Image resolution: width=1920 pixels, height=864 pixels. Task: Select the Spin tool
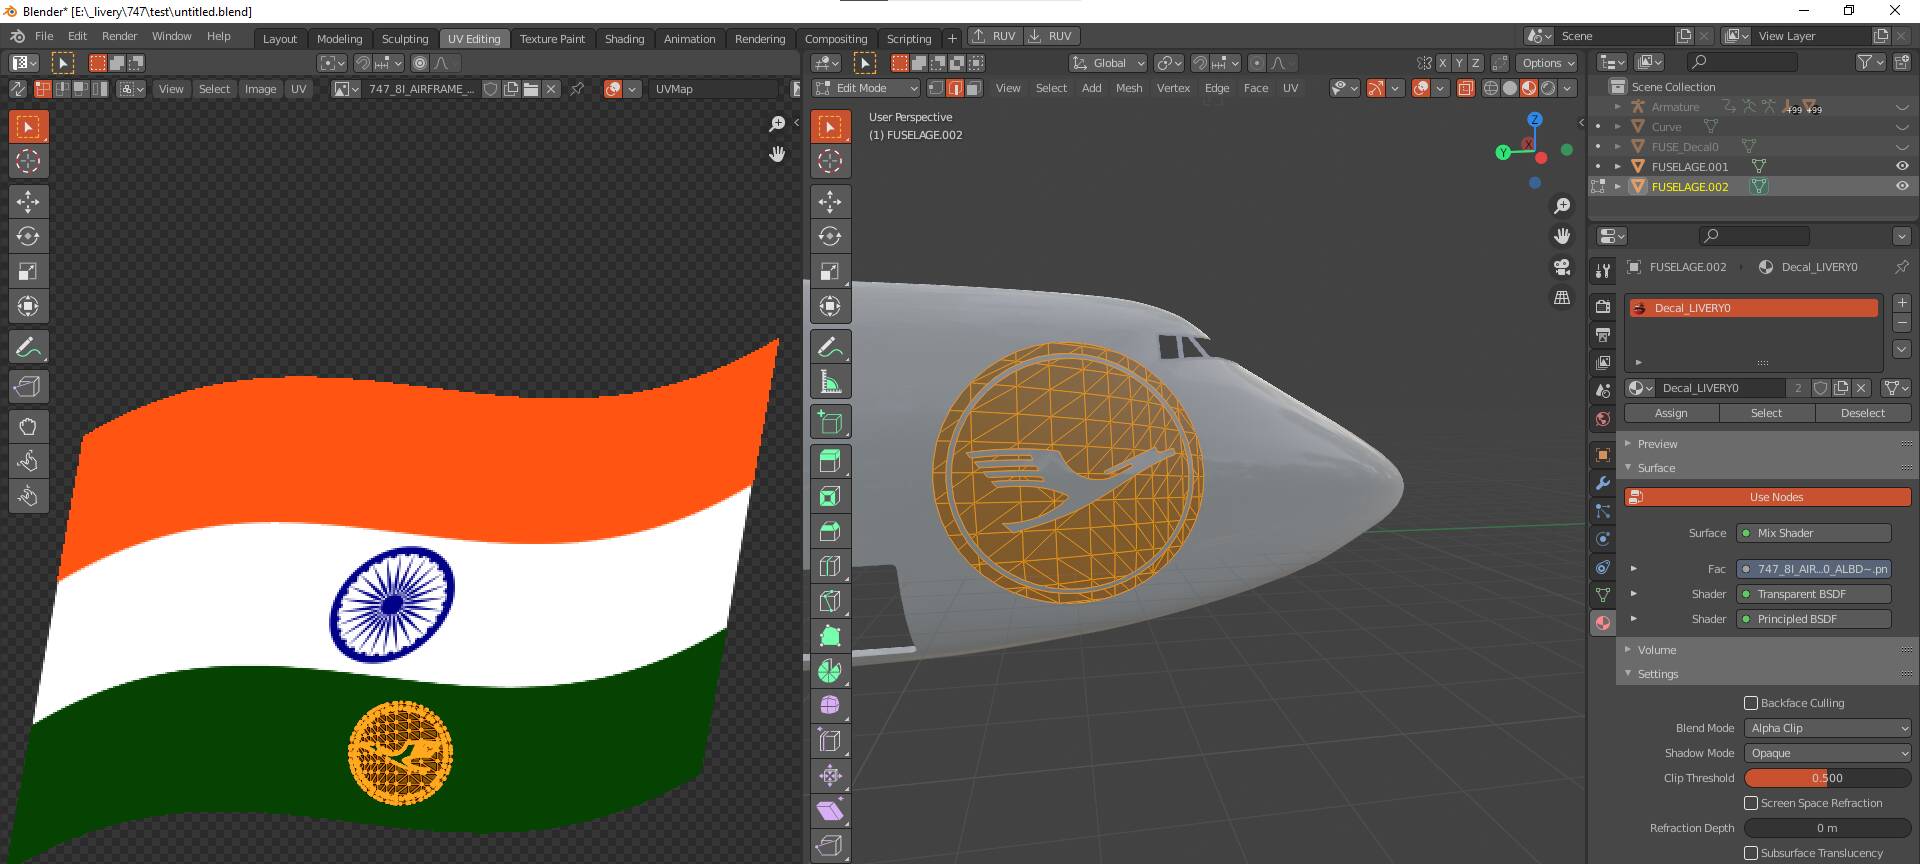coord(830,671)
